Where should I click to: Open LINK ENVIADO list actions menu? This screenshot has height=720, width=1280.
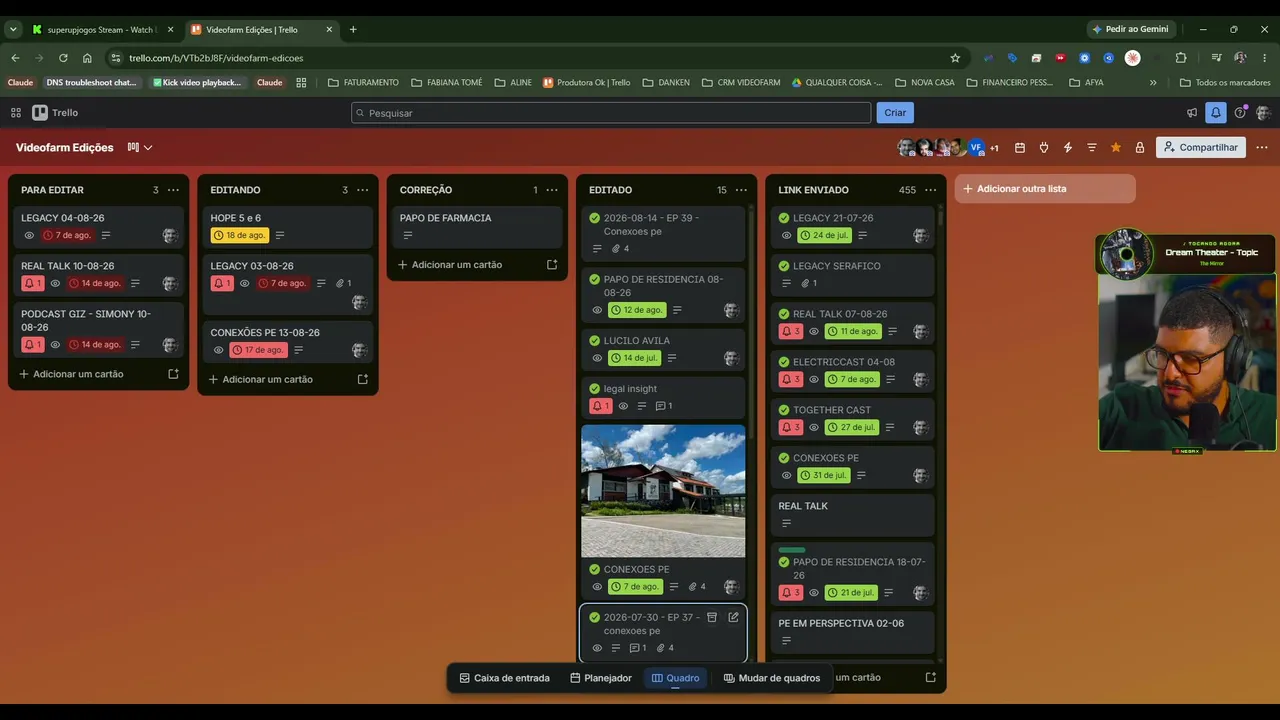[x=930, y=190]
